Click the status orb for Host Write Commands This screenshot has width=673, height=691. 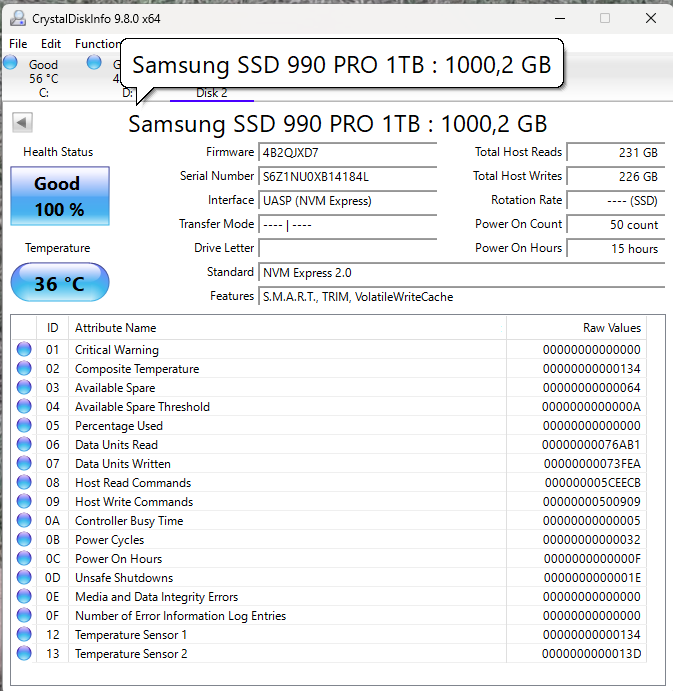24,502
